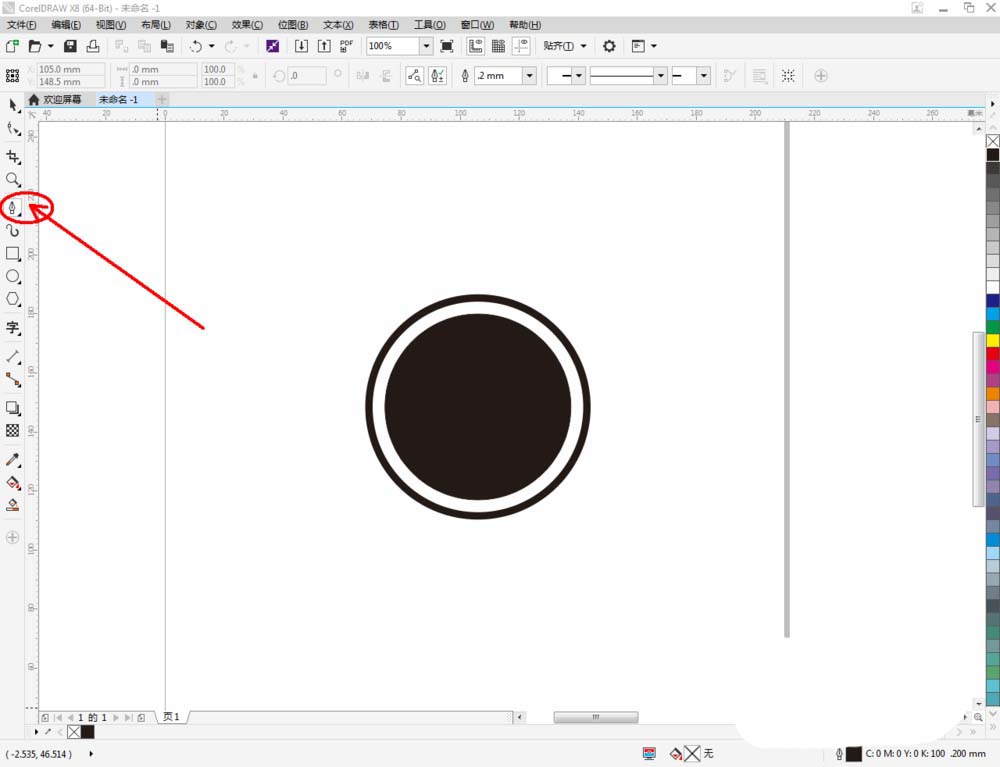The height and width of the screenshot is (767, 1000).
Task: Open the 文件(F) menu
Action: tap(21, 25)
